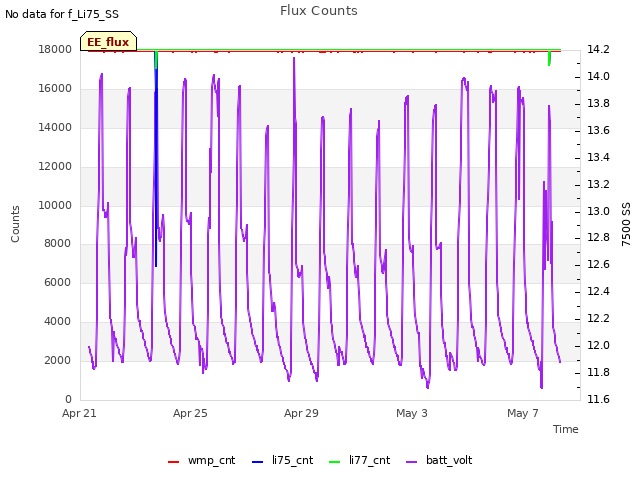Screen dimensions: 640x480
Task: Click the Time axis label
Action: (566, 429)
